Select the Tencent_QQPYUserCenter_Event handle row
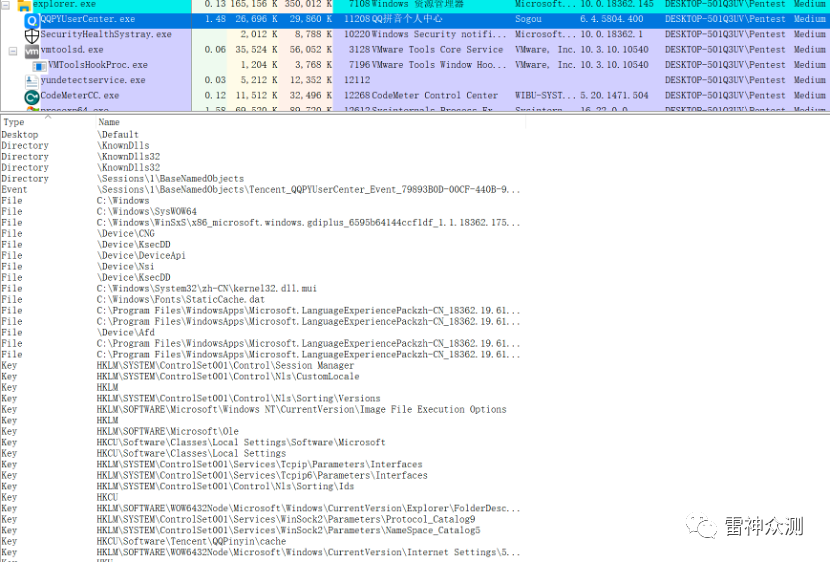Viewport: 830px width, 562px height. pyautogui.click(x=309, y=189)
